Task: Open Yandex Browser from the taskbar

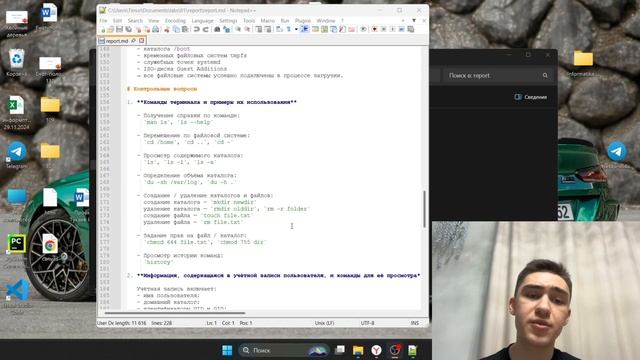Action: pos(376,350)
